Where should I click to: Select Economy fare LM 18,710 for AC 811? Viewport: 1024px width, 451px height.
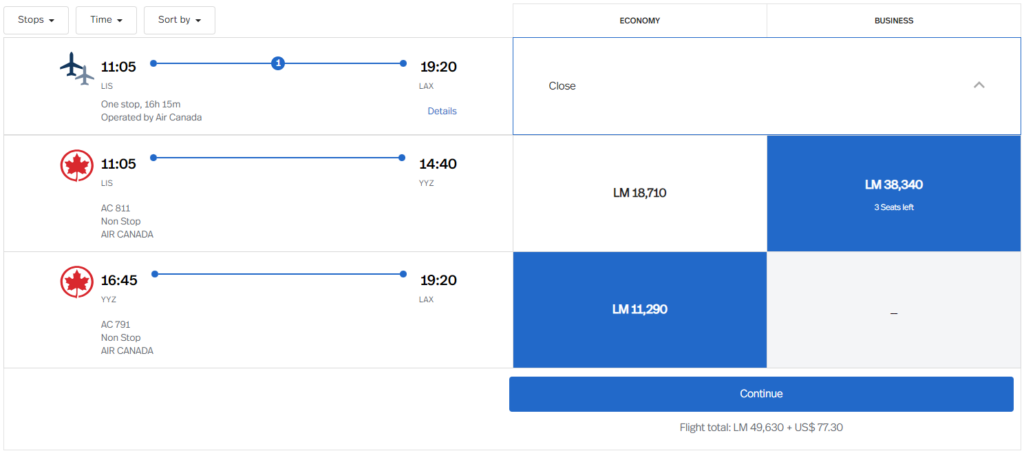coord(640,192)
